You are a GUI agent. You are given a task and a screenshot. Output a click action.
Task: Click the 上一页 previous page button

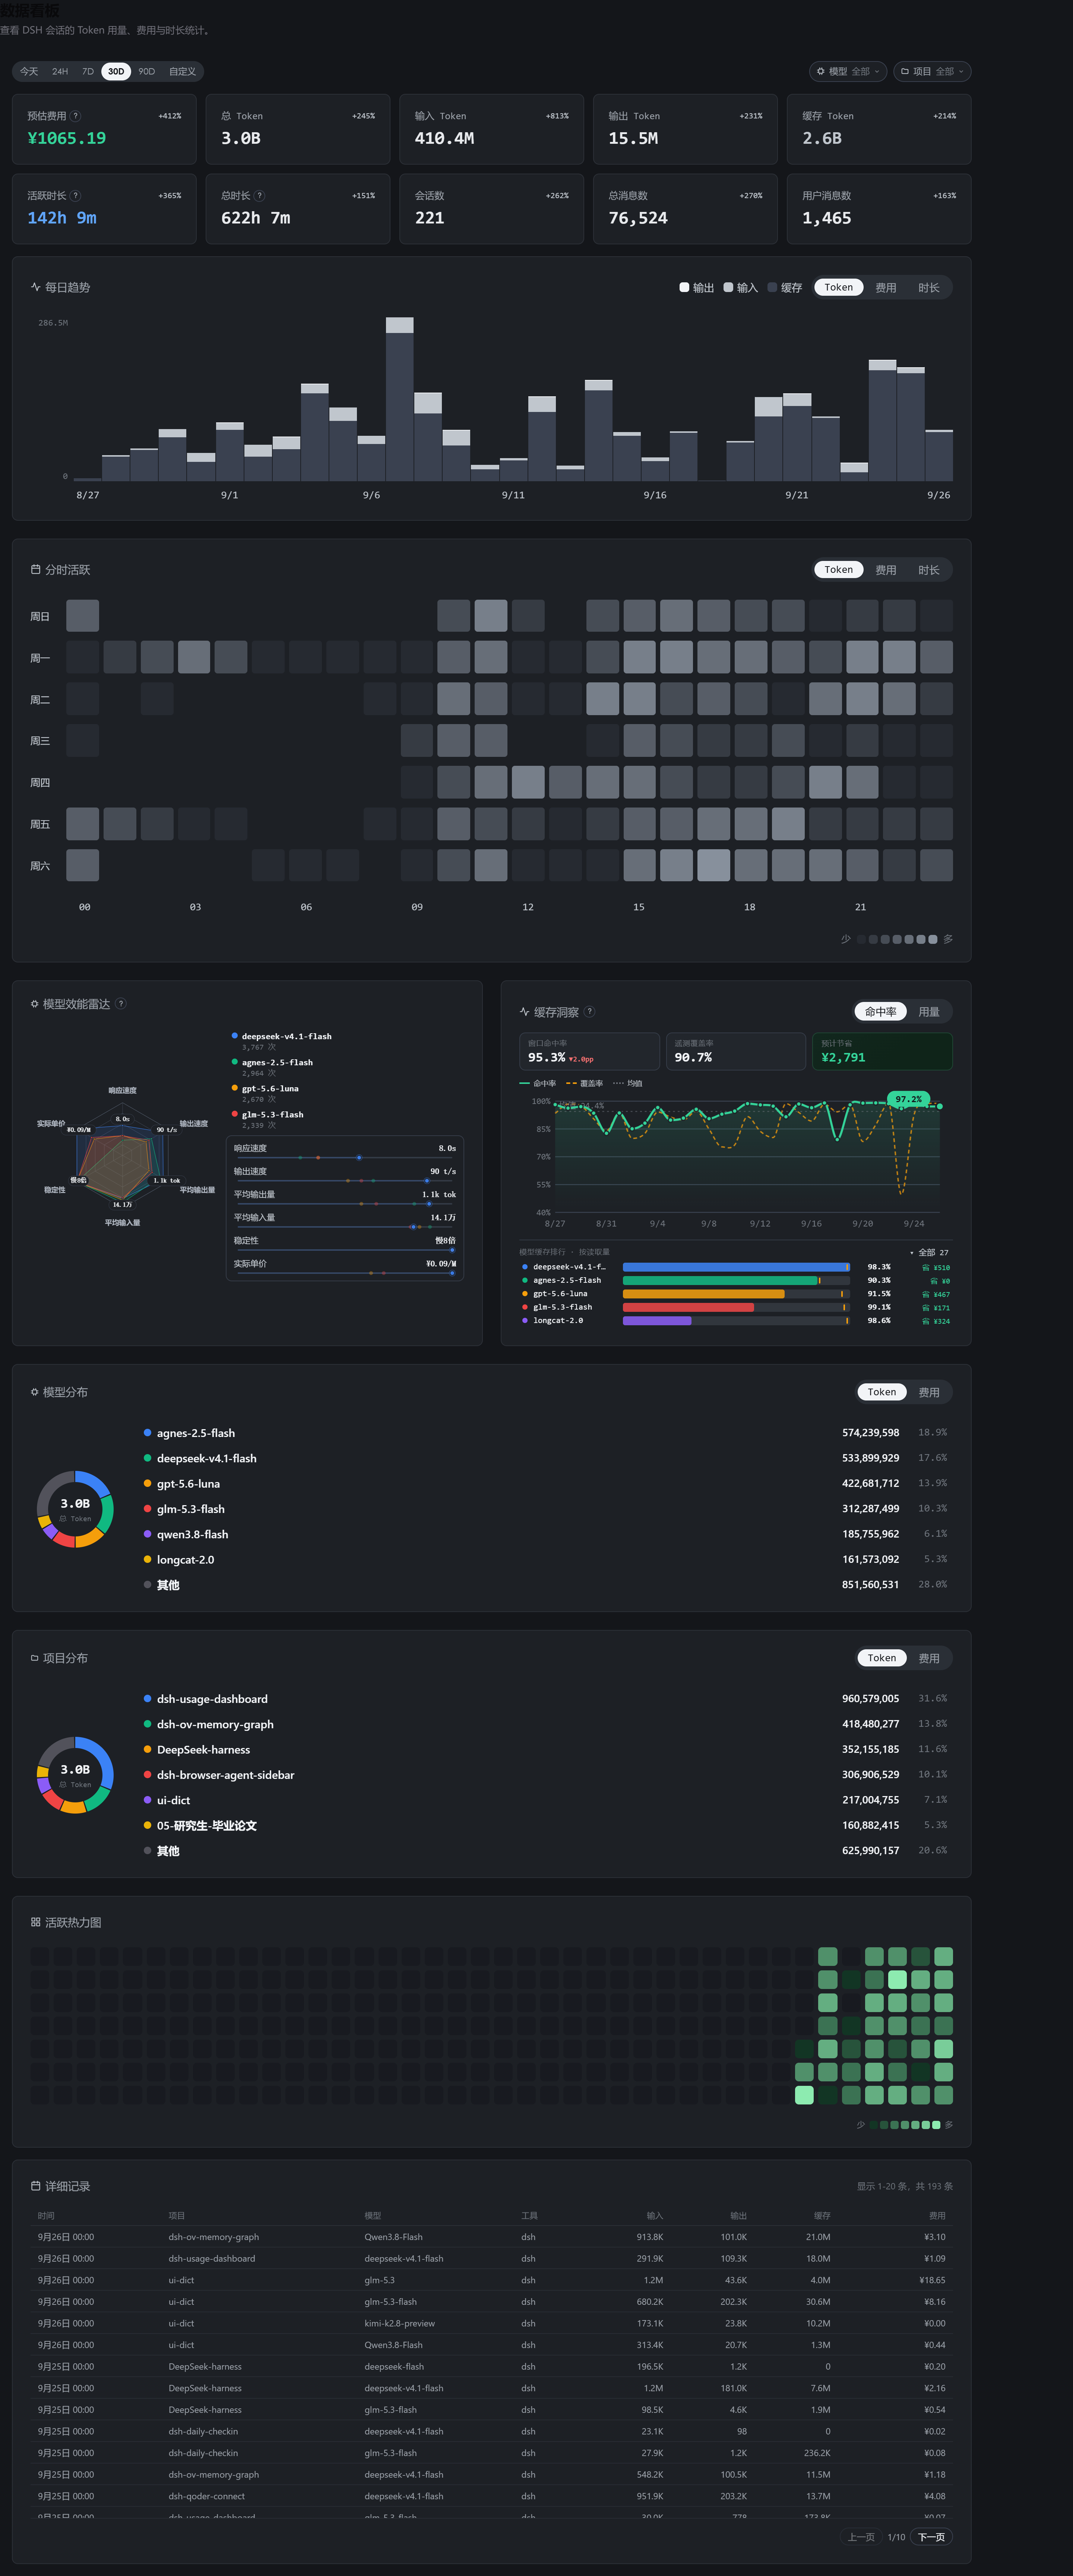point(861,2537)
